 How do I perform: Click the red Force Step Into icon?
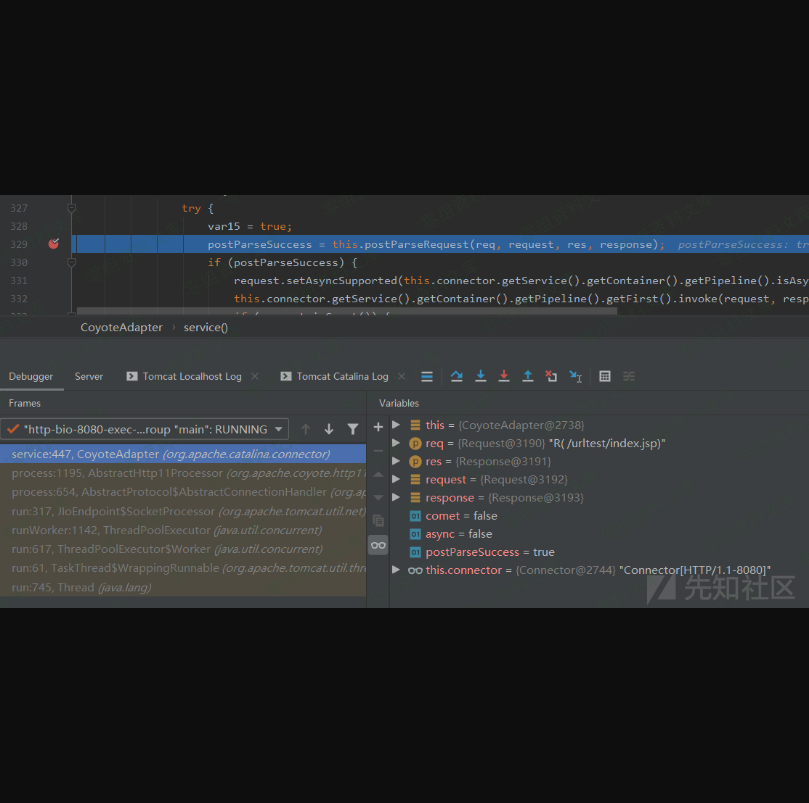pyautogui.click(x=504, y=376)
